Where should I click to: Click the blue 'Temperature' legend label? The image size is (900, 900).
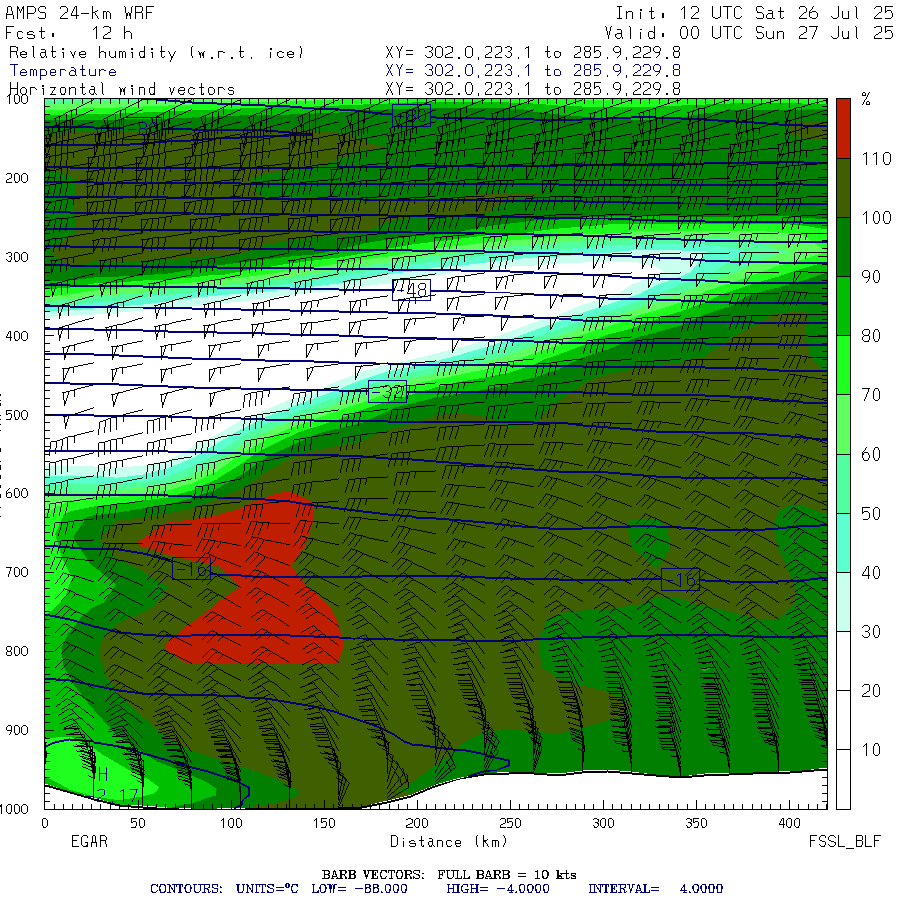point(63,71)
